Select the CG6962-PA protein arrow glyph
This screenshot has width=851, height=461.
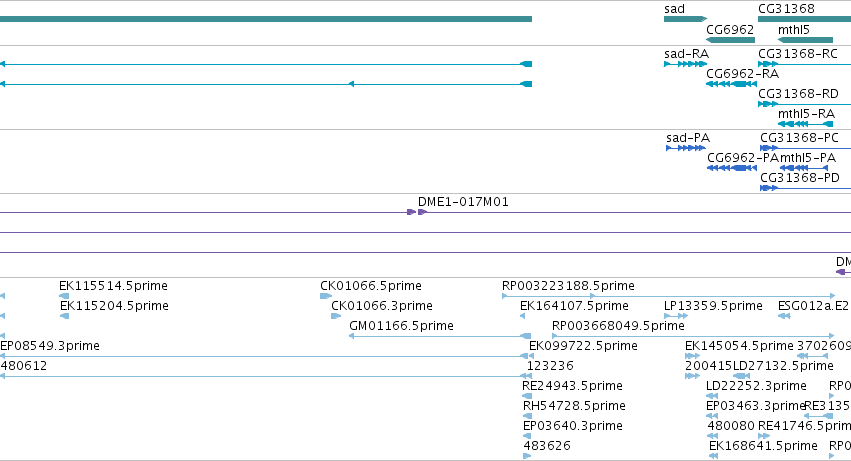[x=732, y=168]
